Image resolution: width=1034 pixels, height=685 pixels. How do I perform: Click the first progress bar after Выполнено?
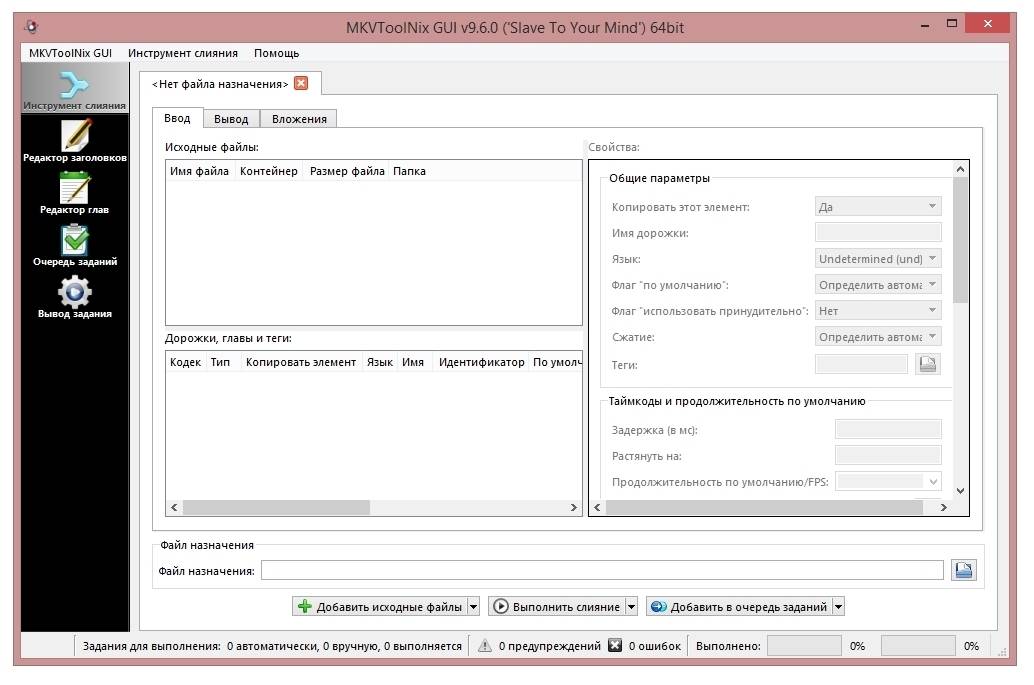pyautogui.click(x=805, y=645)
